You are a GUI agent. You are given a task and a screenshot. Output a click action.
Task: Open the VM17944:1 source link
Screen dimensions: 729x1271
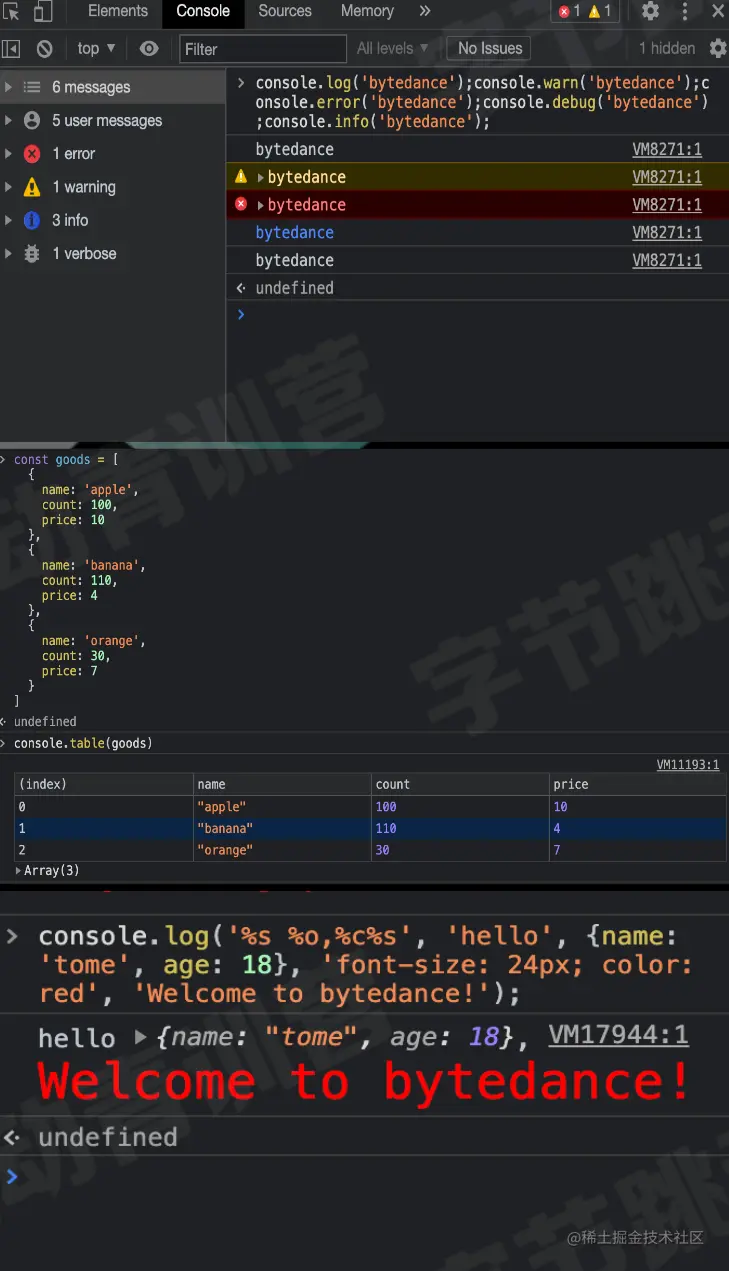[x=619, y=1035]
